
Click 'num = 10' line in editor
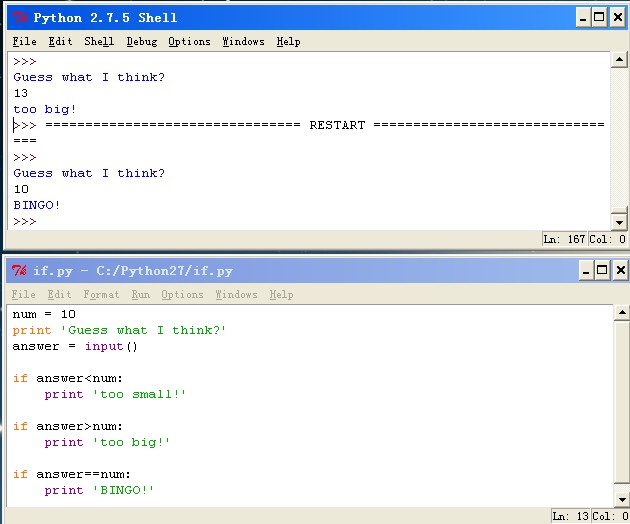[x=44, y=314]
